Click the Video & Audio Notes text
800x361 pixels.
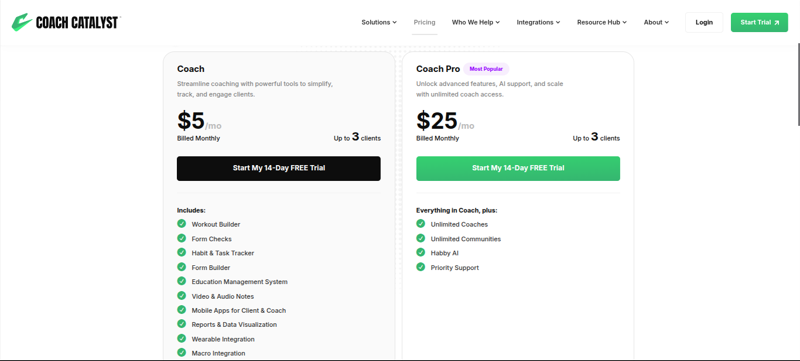pos(223,296)
